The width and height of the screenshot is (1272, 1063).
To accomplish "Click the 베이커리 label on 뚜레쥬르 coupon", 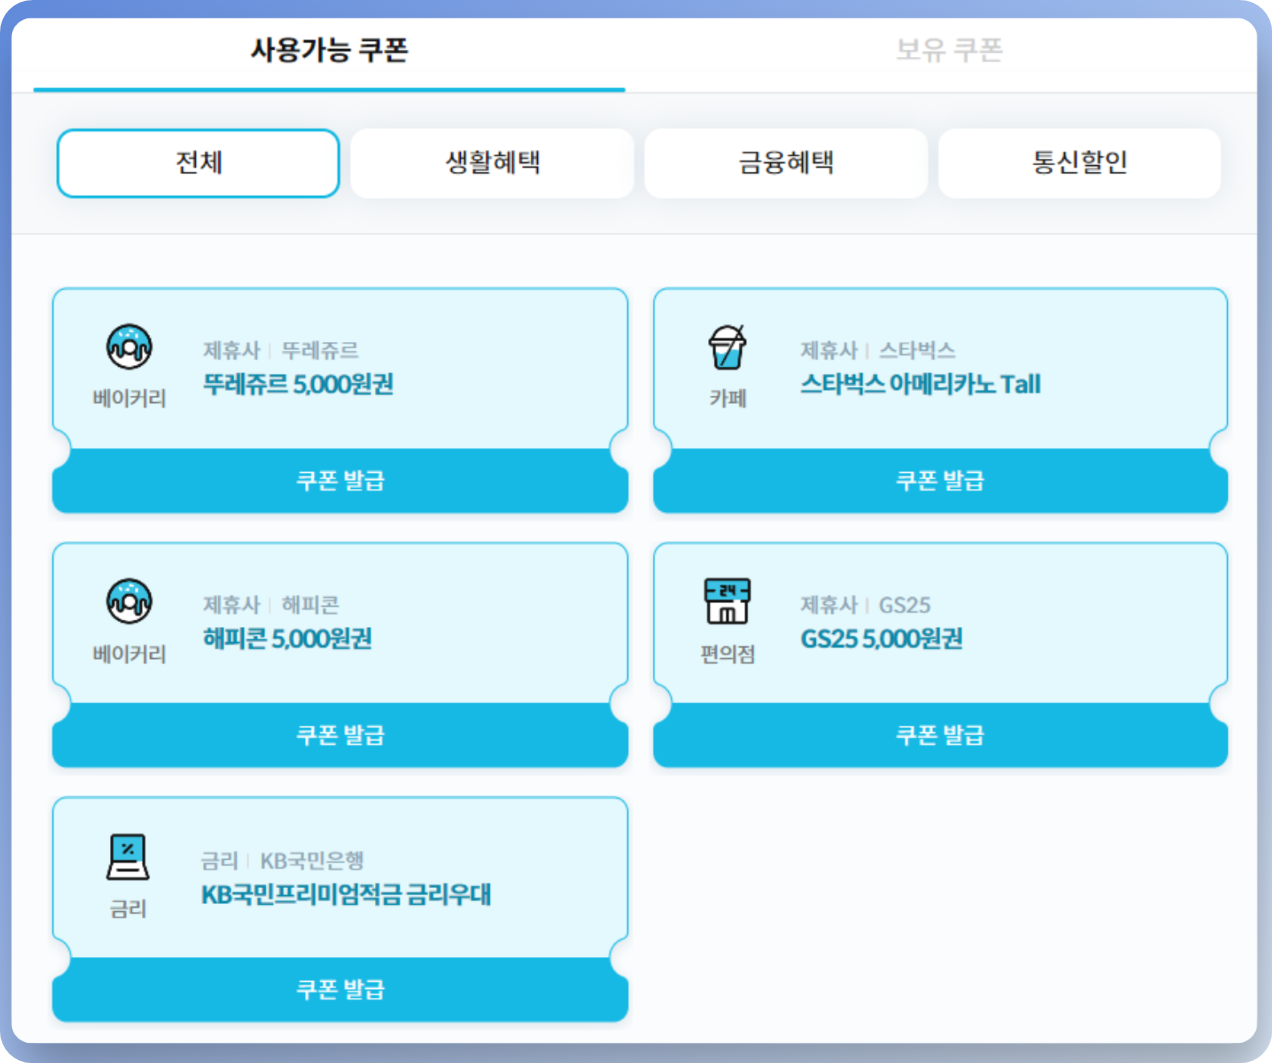I will pyautogui.click(x=129, y=398).
